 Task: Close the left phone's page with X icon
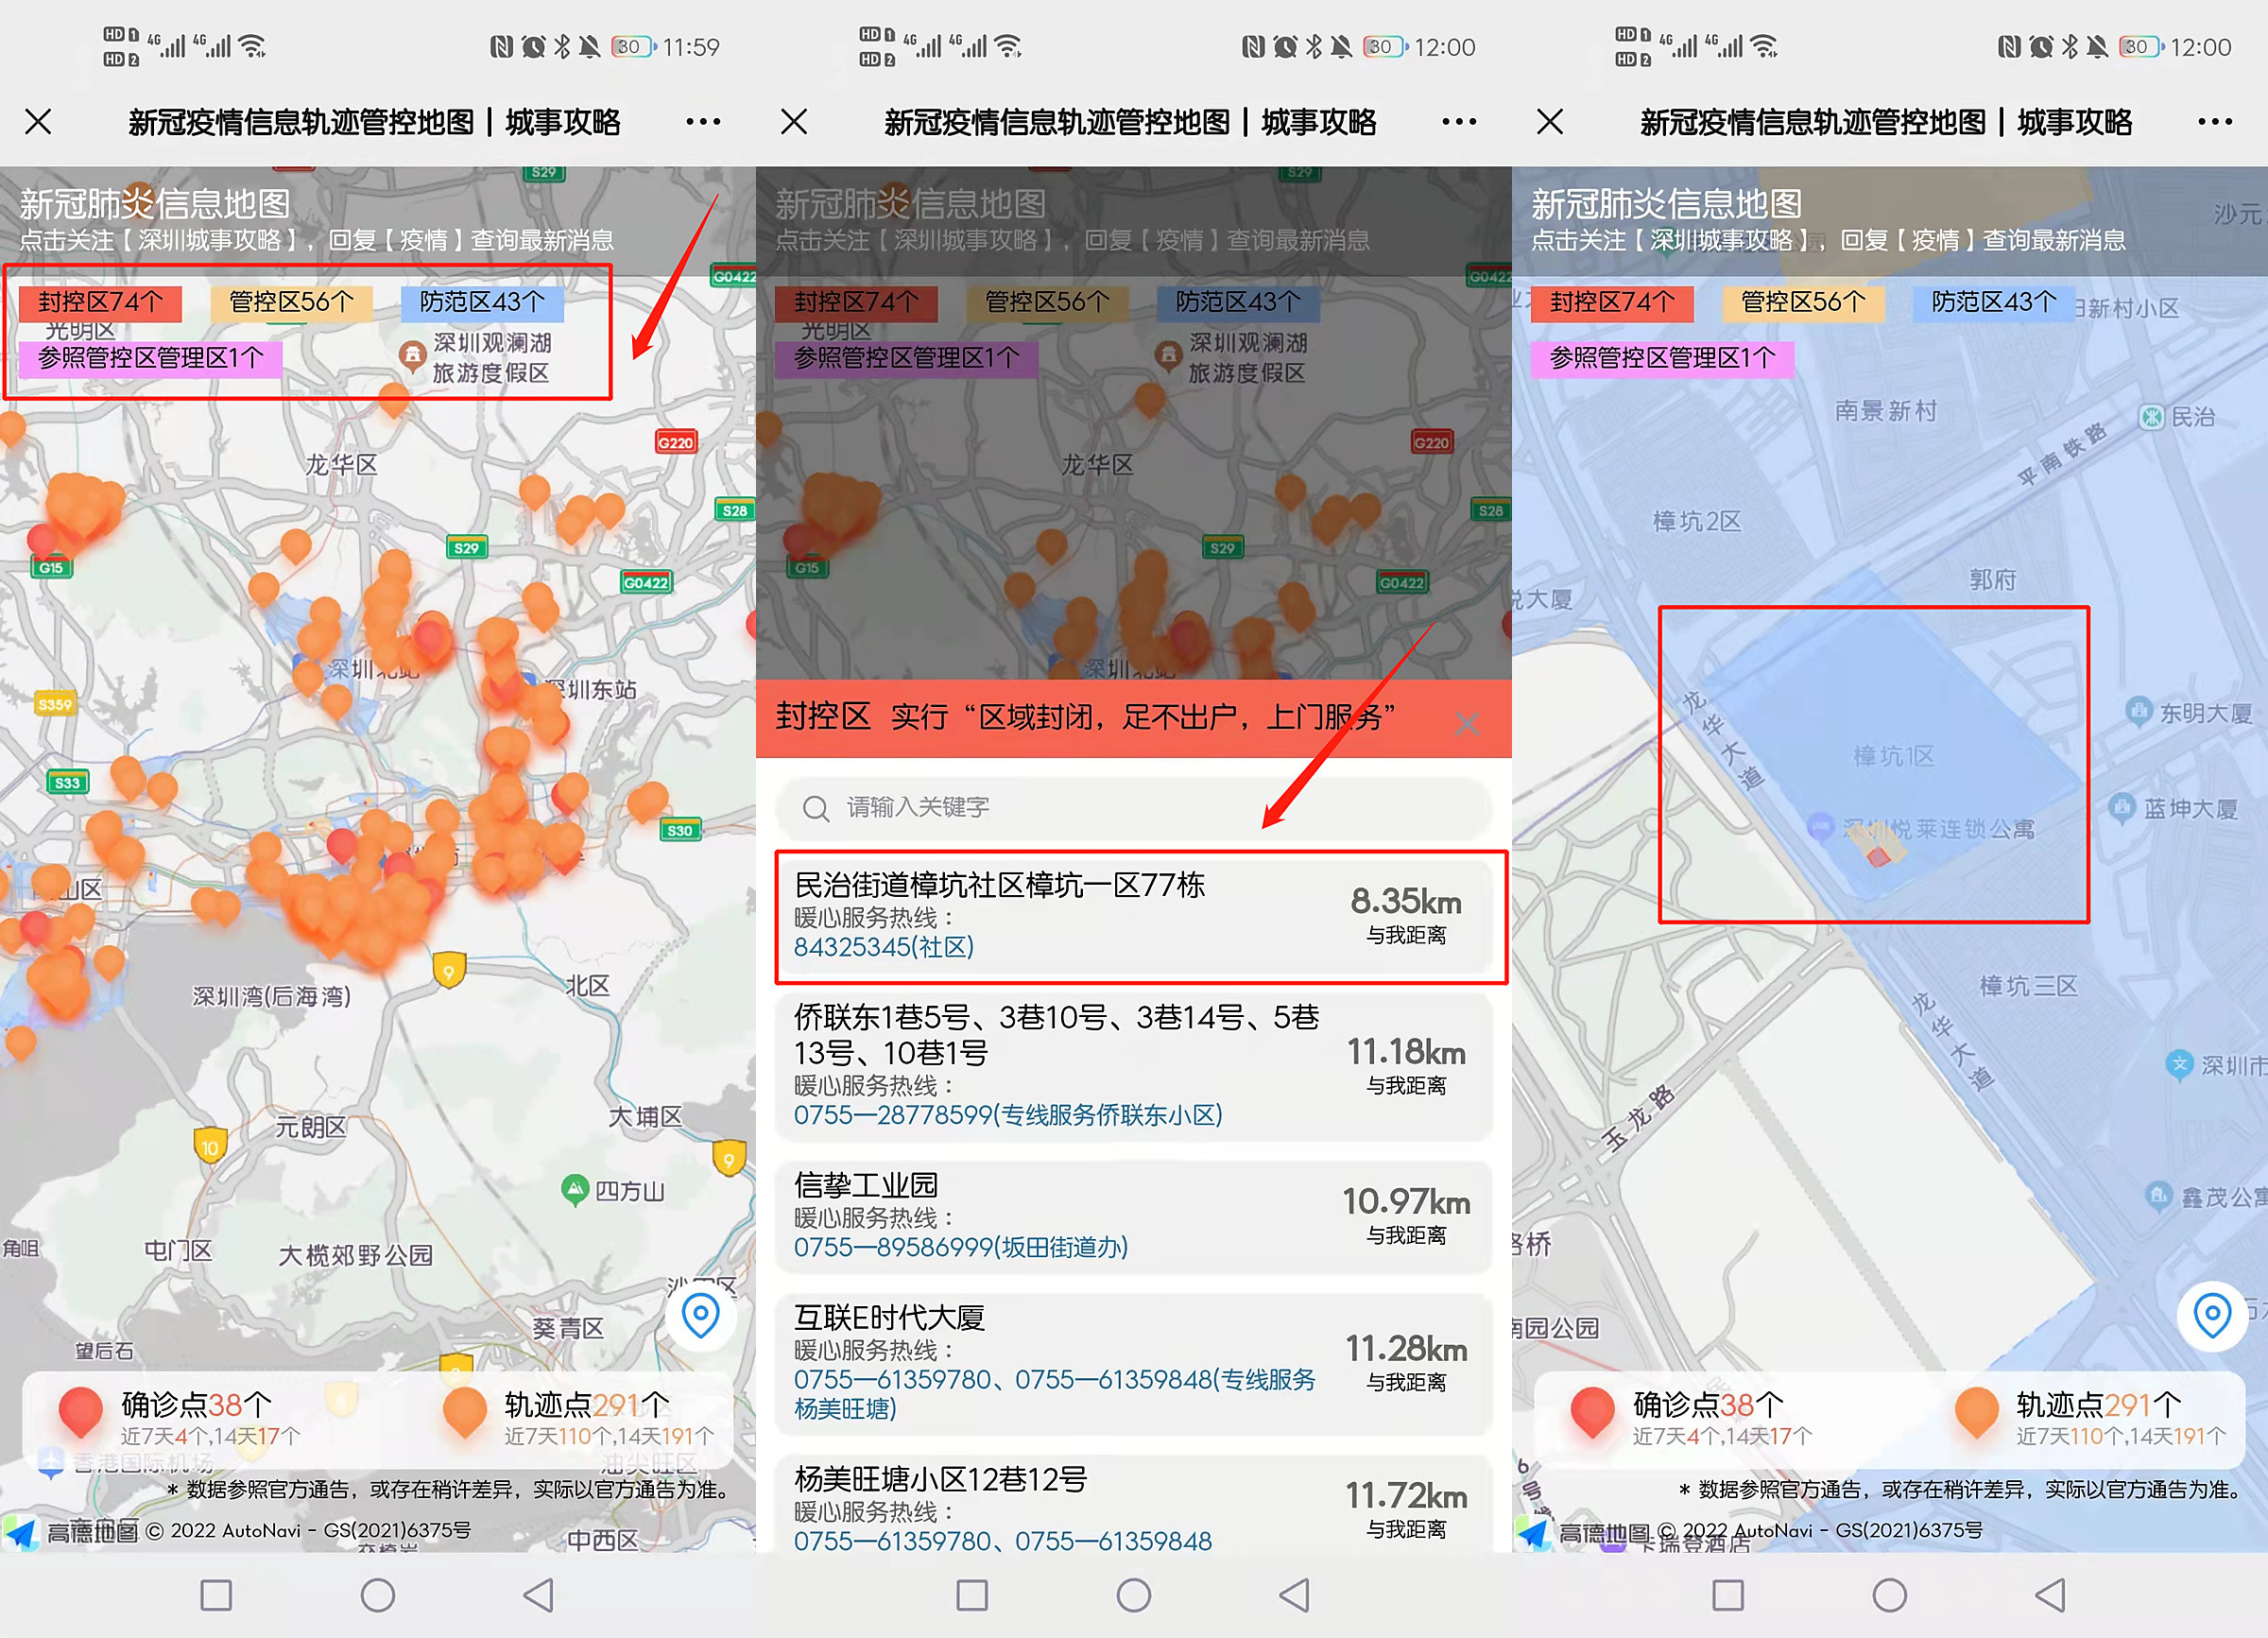[38, 122]
